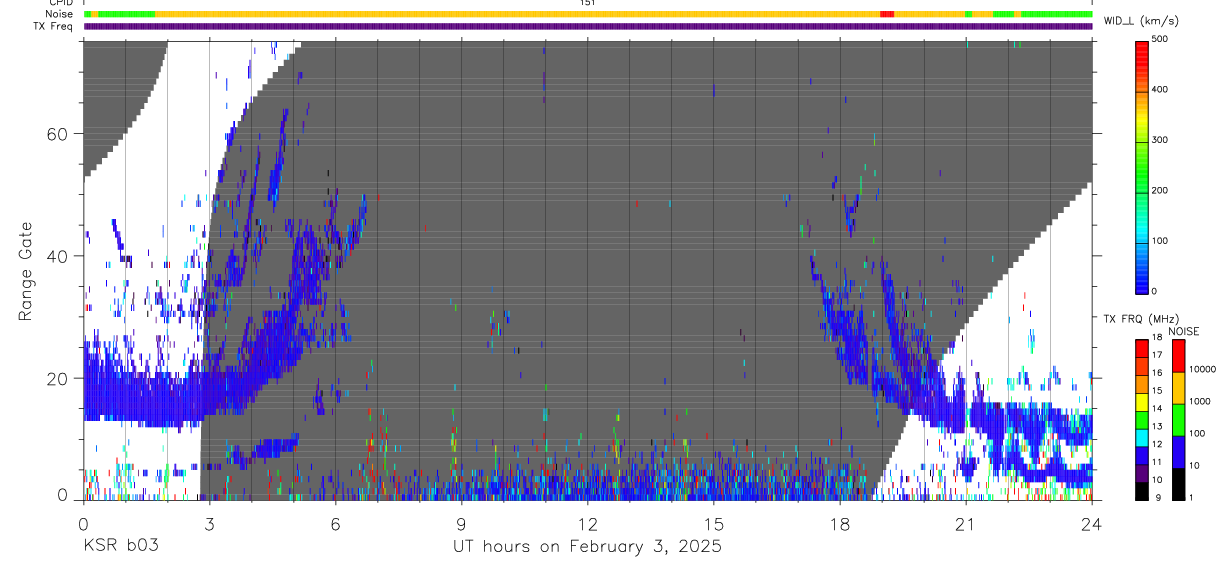Click the '400' label on width colorbar
Image resolution: width=1228 pixels, height=567 pixels.
1161,90
